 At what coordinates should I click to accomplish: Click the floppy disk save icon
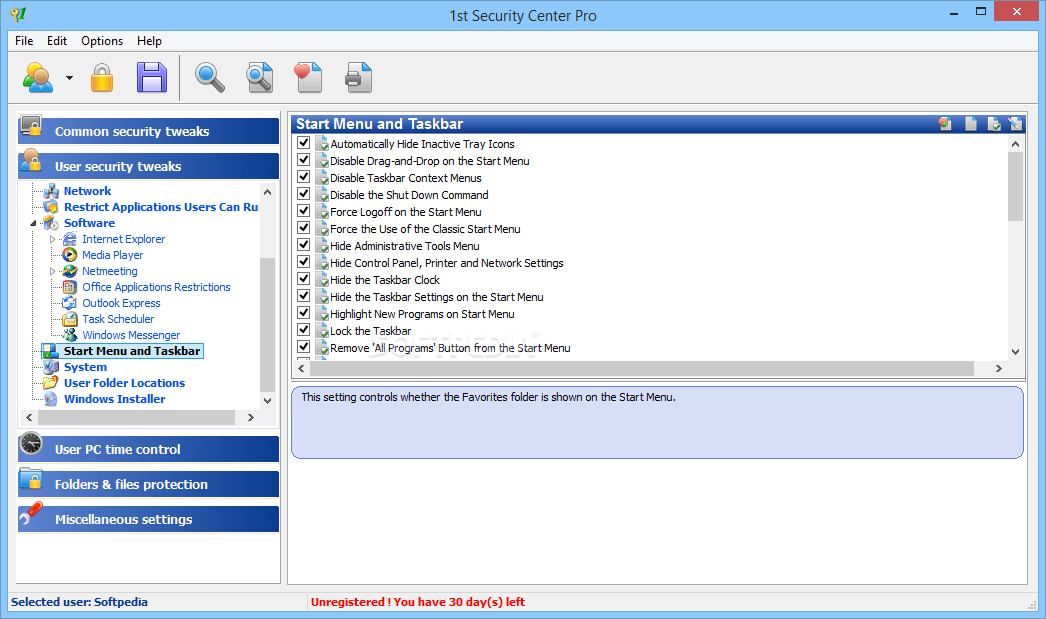(x=152, y=77)
